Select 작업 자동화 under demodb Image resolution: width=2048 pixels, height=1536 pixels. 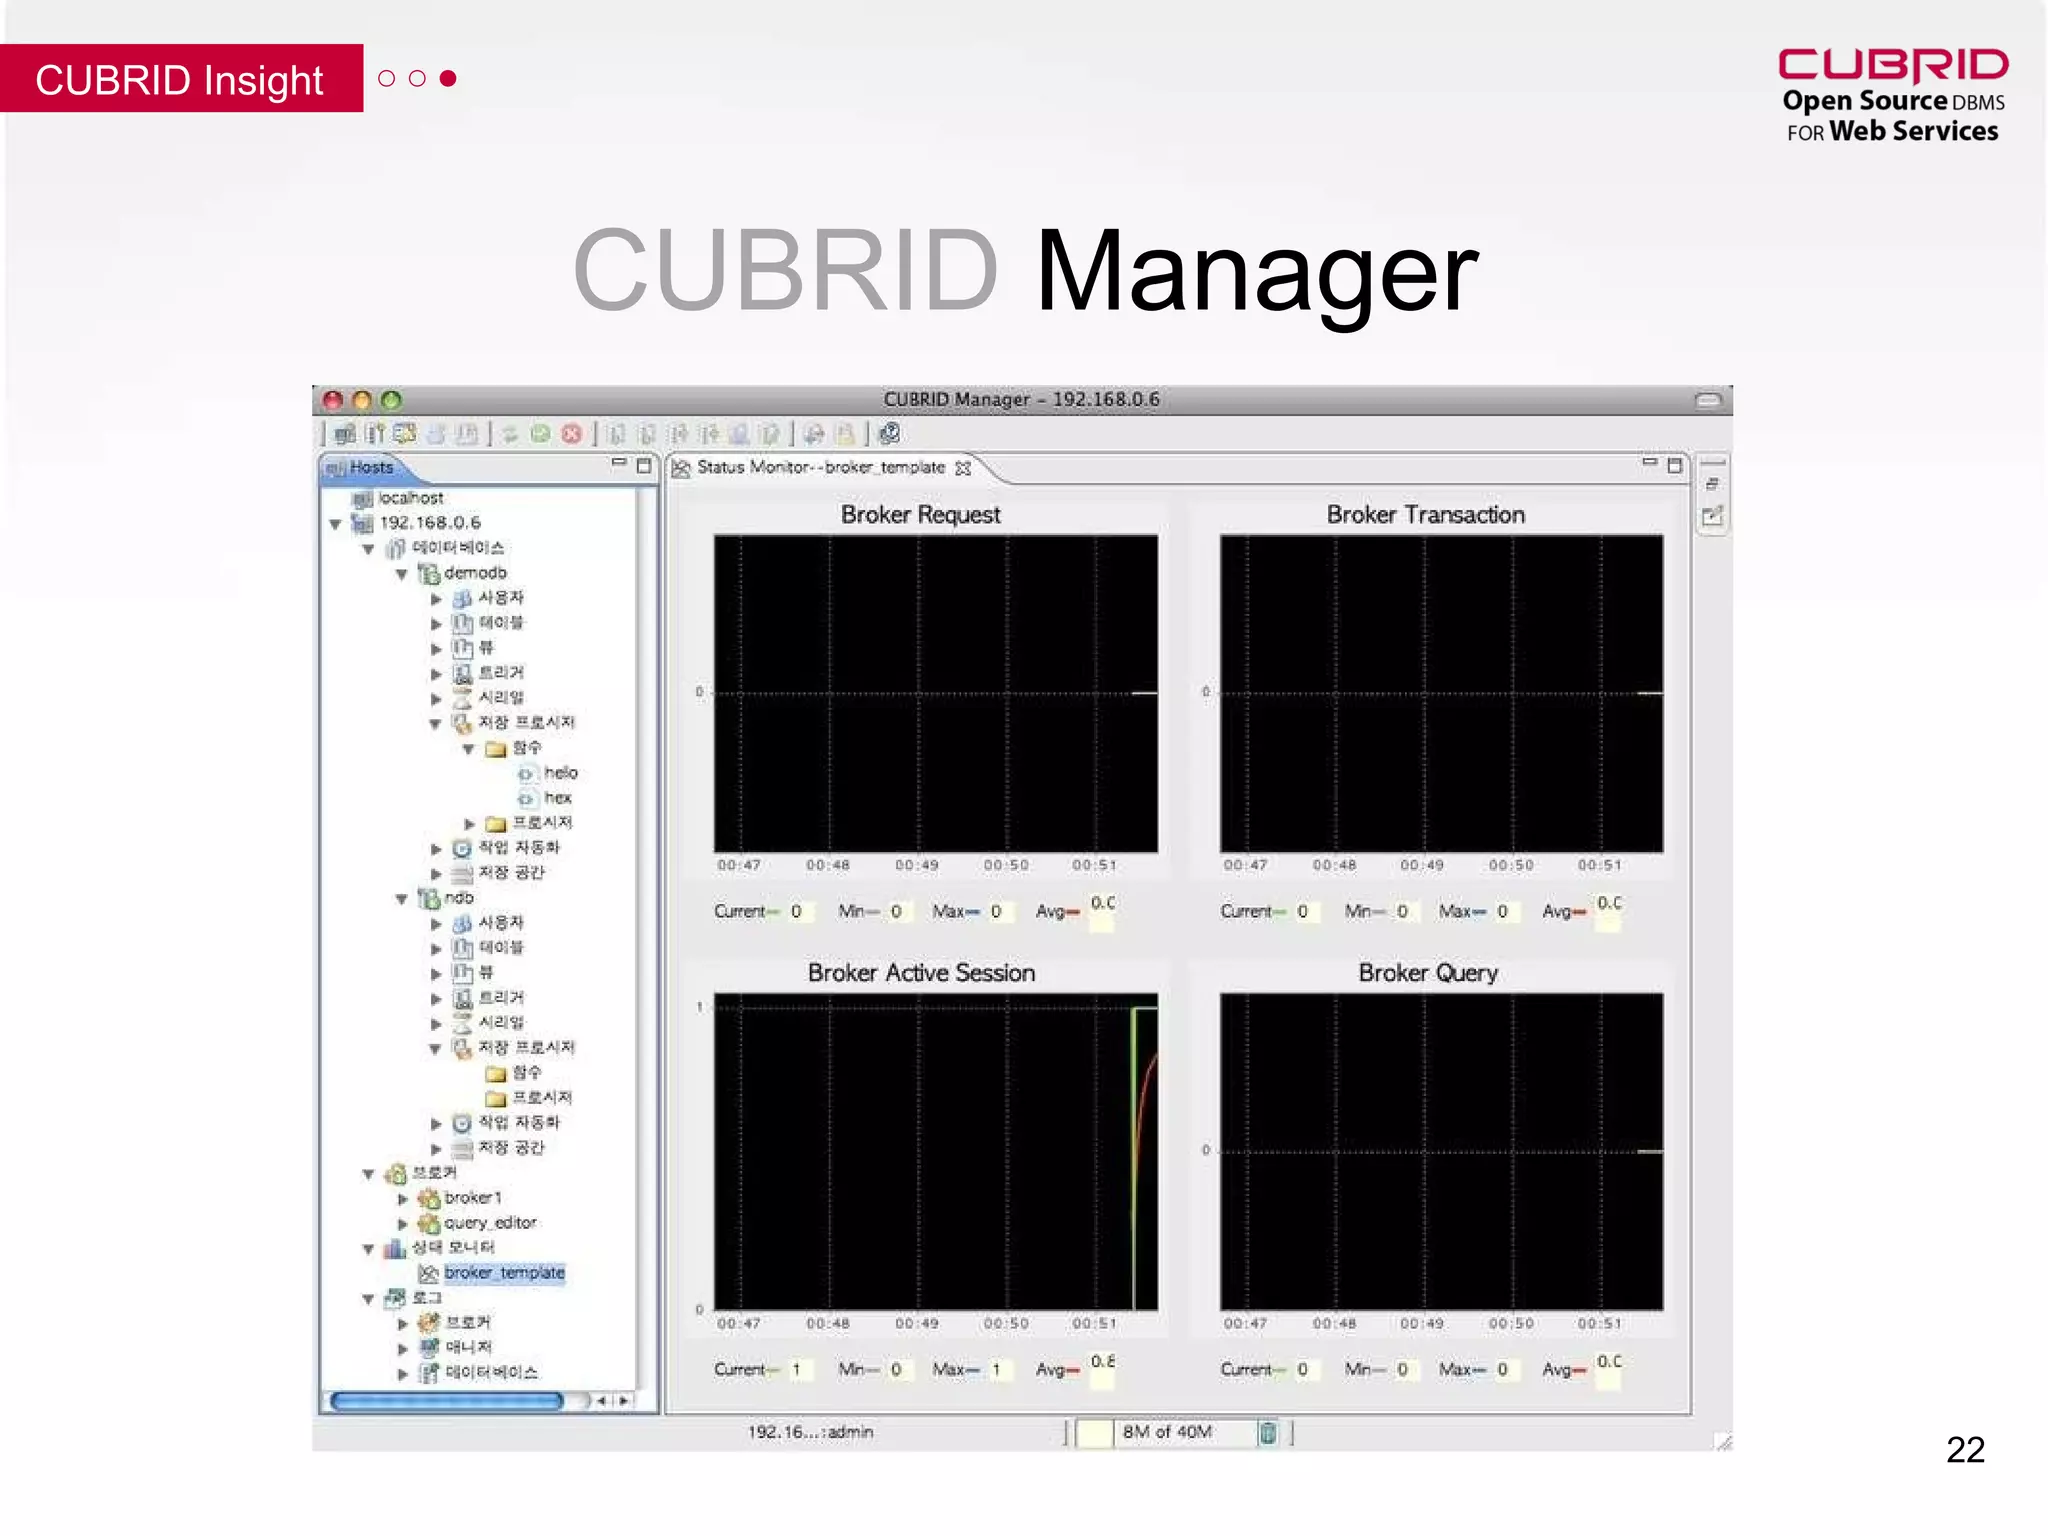[x=518, y=848]
